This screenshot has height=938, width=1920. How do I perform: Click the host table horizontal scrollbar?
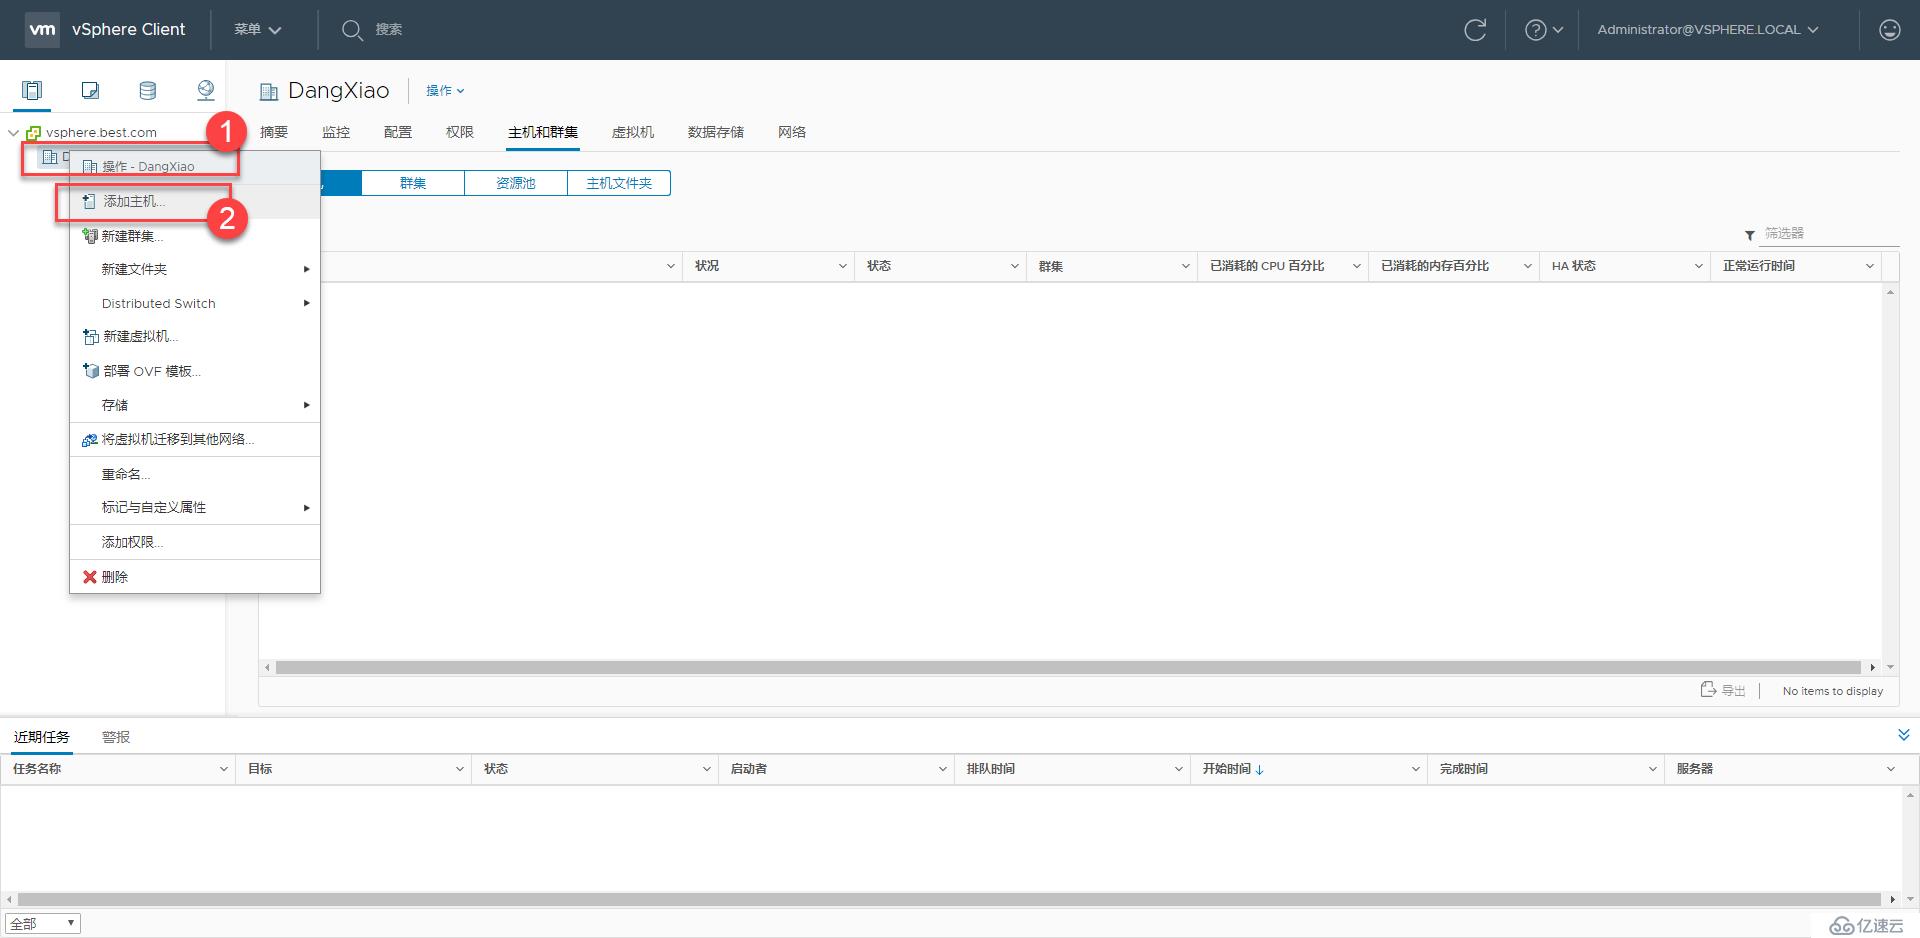tap(1068, 667)
